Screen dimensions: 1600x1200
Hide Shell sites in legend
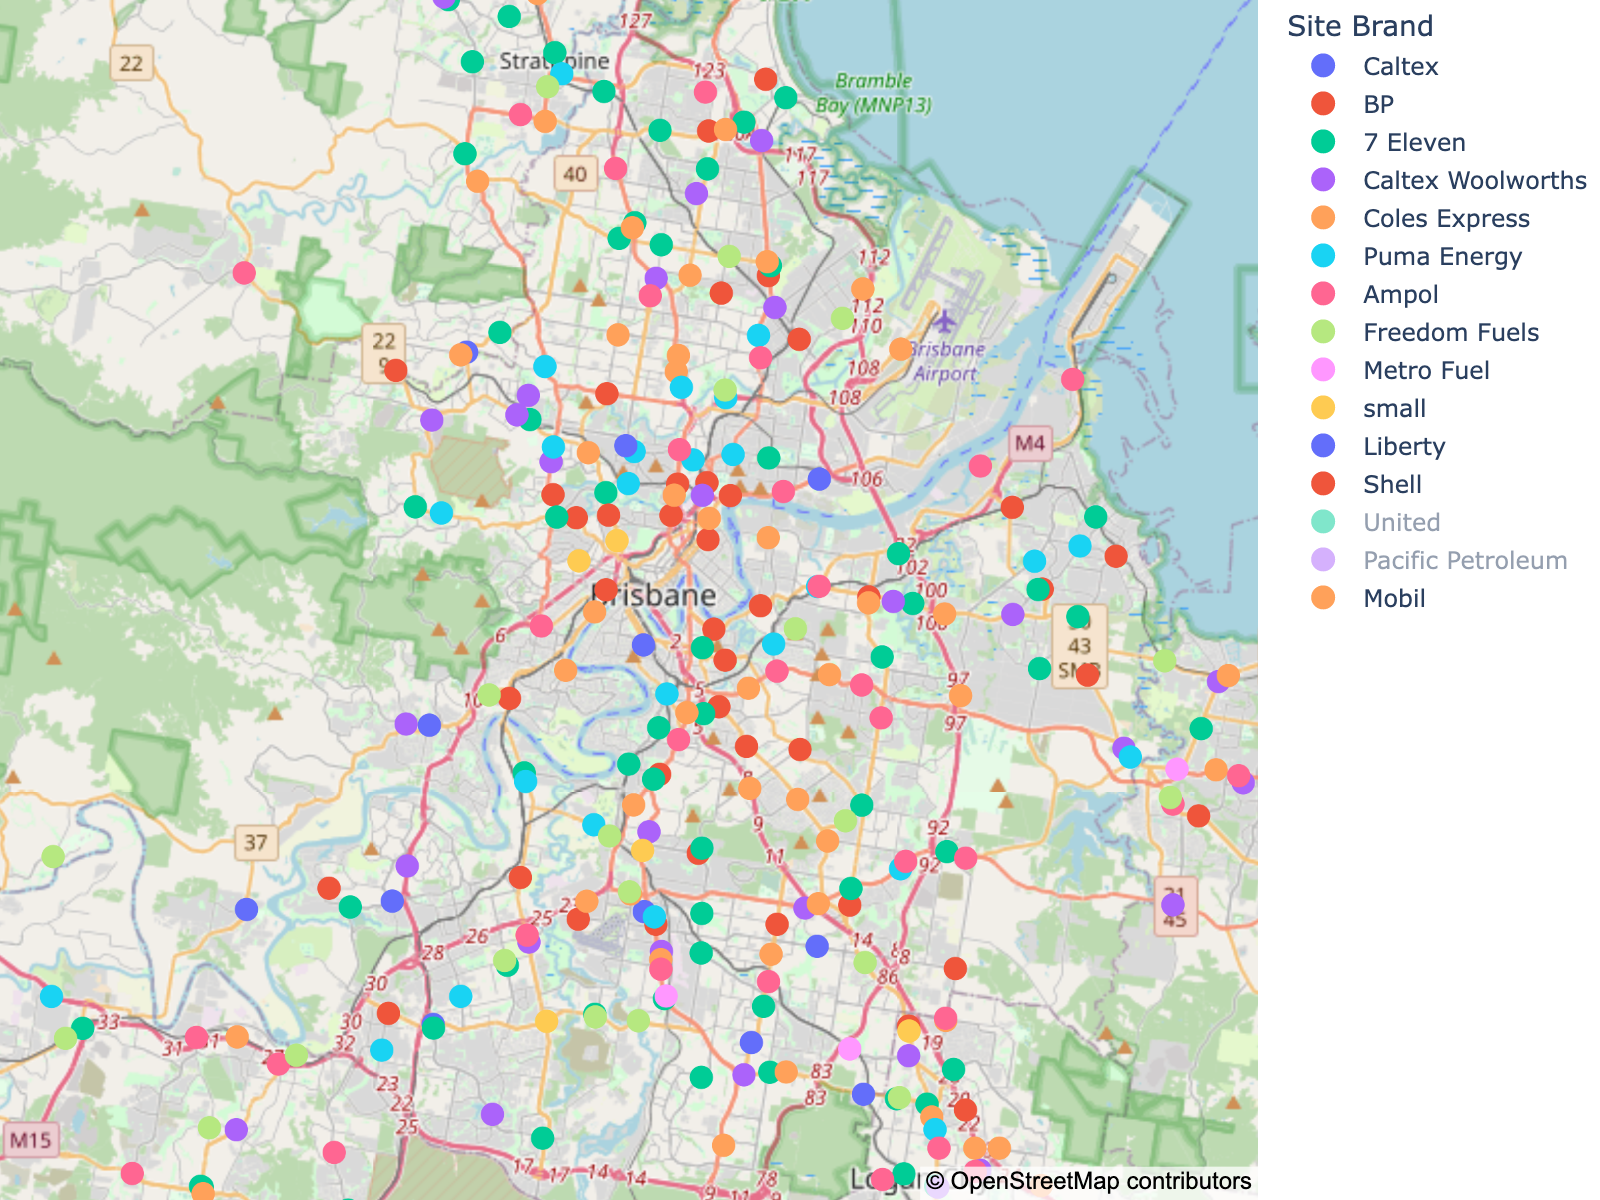point(1391,485)
